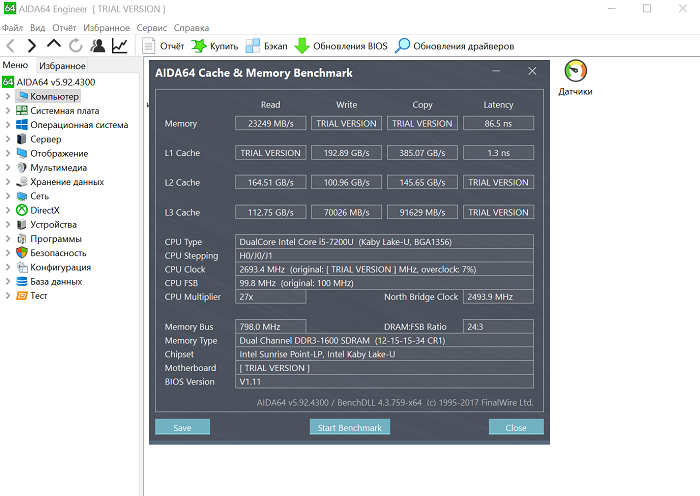This screenshot has width=700, height=496.
Task: Open the Избранное menu in the menu bar
Action: click(x=106, y=28)
